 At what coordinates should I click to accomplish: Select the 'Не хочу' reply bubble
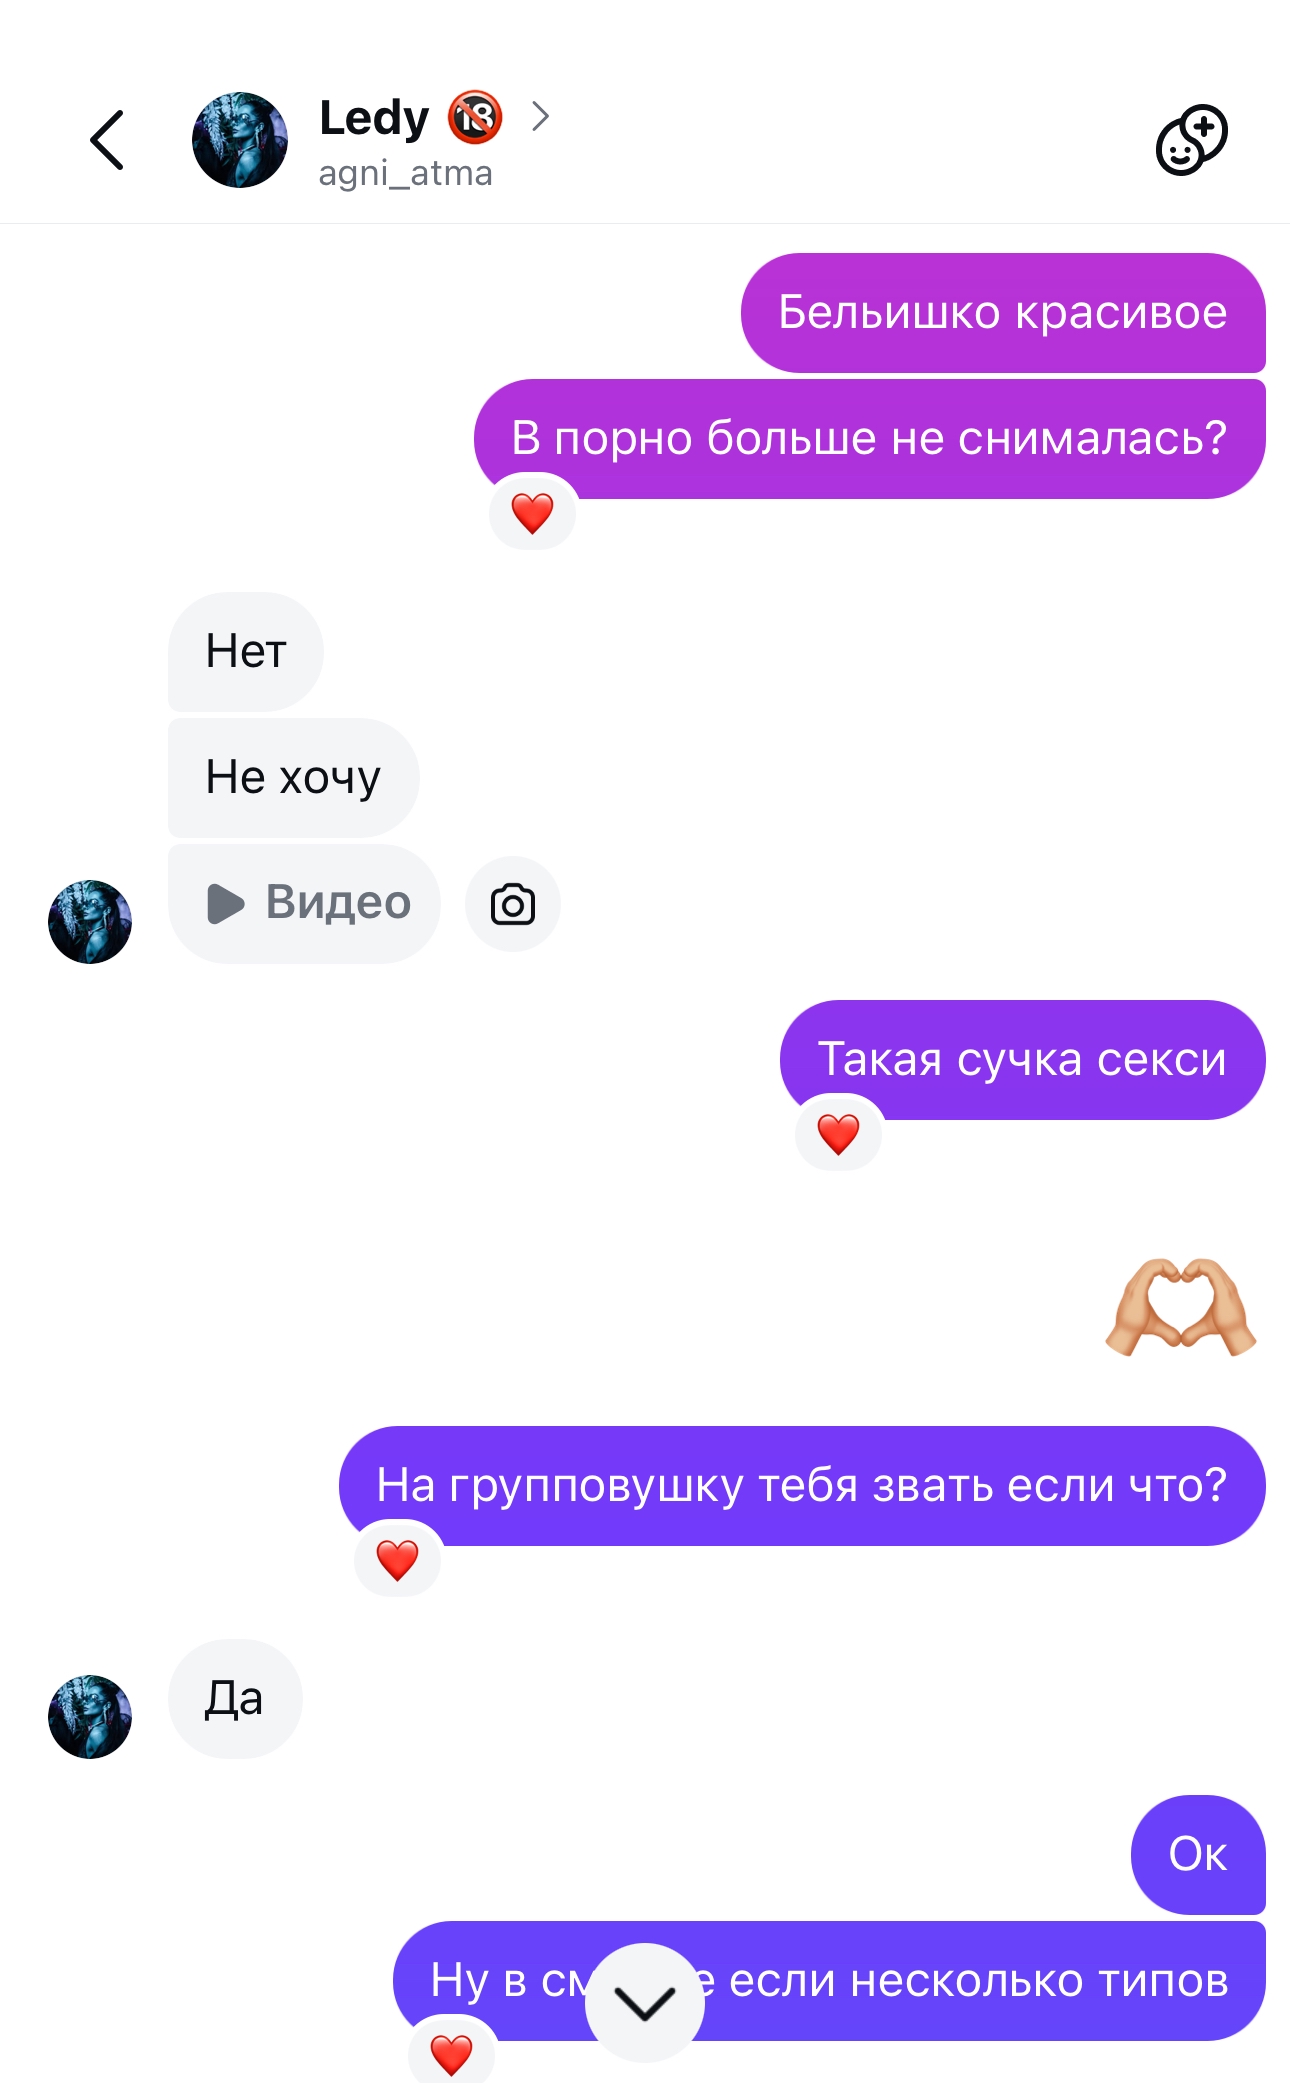coord(293,778)
